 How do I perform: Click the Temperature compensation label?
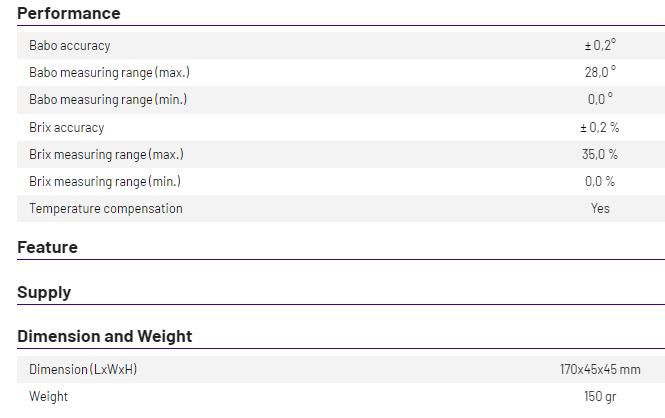click(x=106, y=209)
